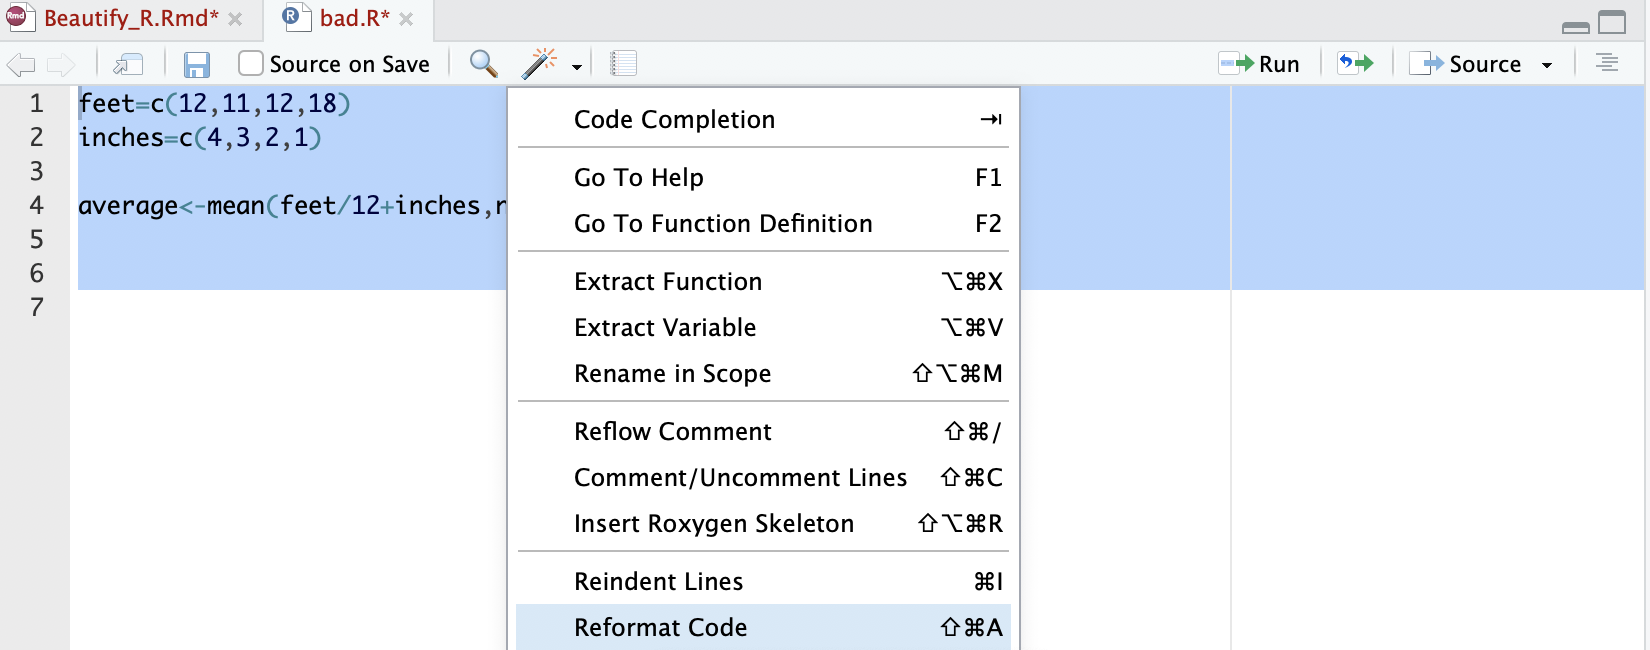
Task: Open the Source button dropdown arrow
Action: pos(1547,65)
